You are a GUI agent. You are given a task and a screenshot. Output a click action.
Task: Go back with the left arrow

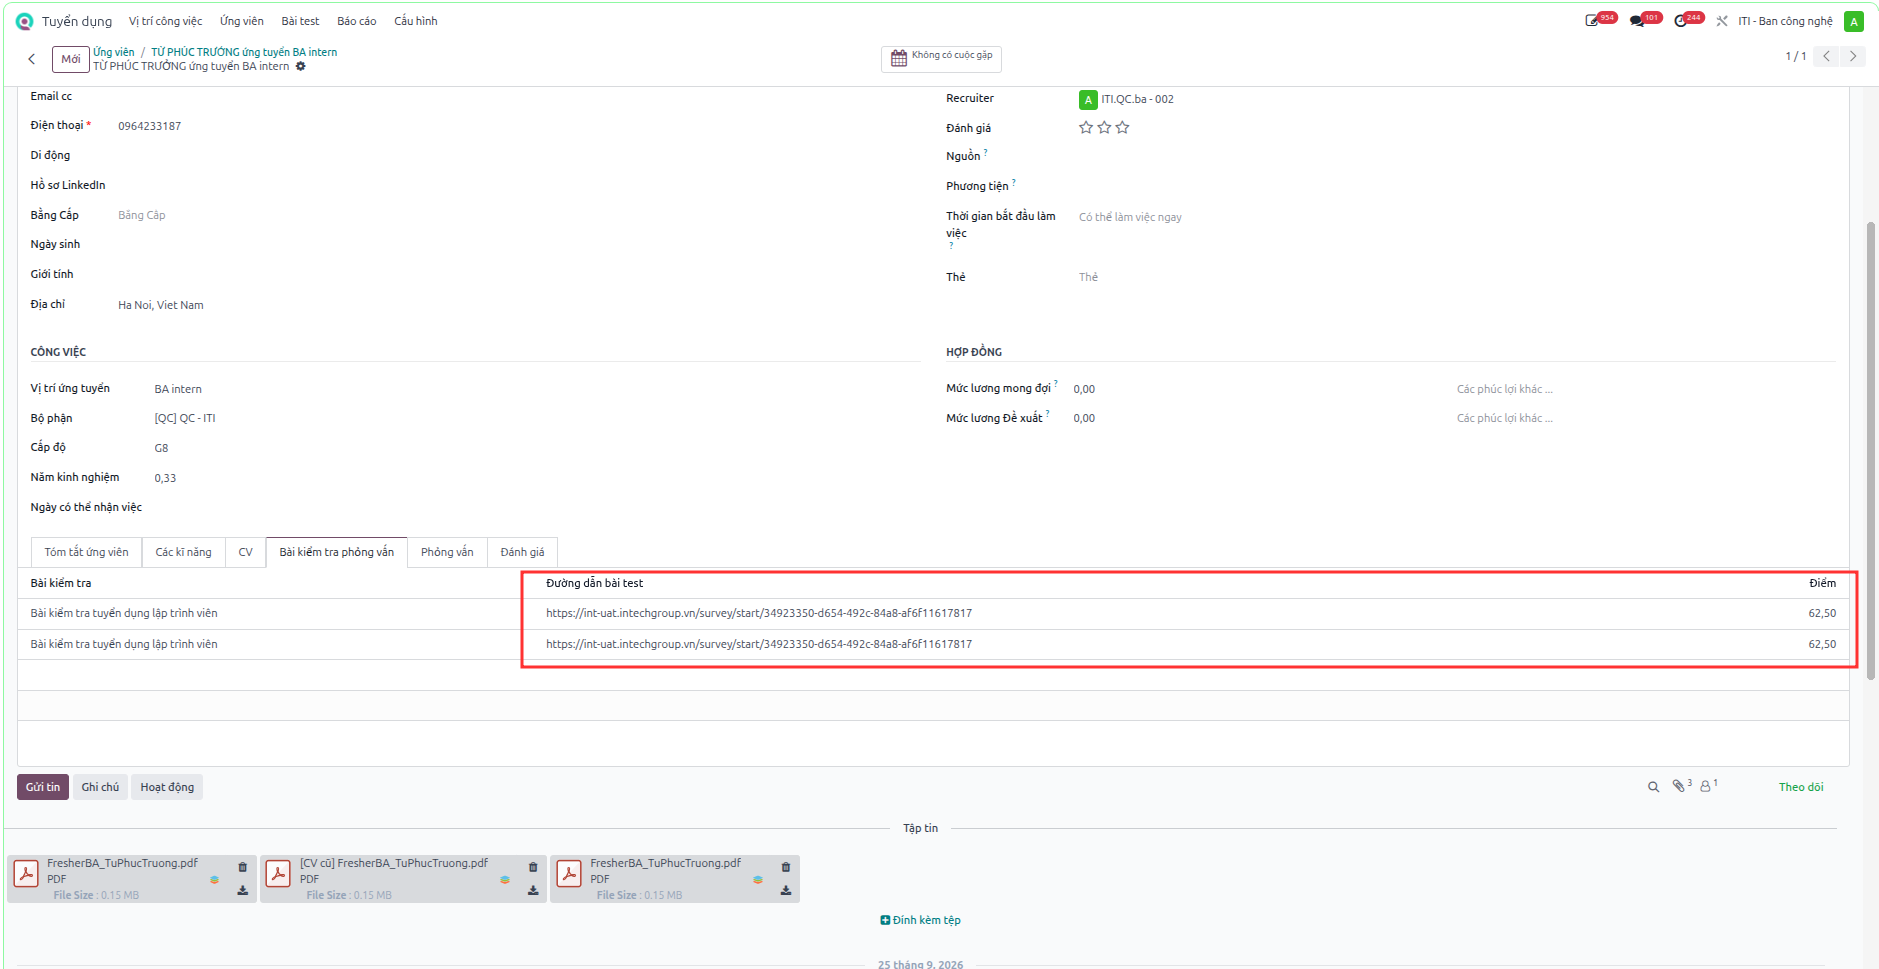click(x=32, y=59)
